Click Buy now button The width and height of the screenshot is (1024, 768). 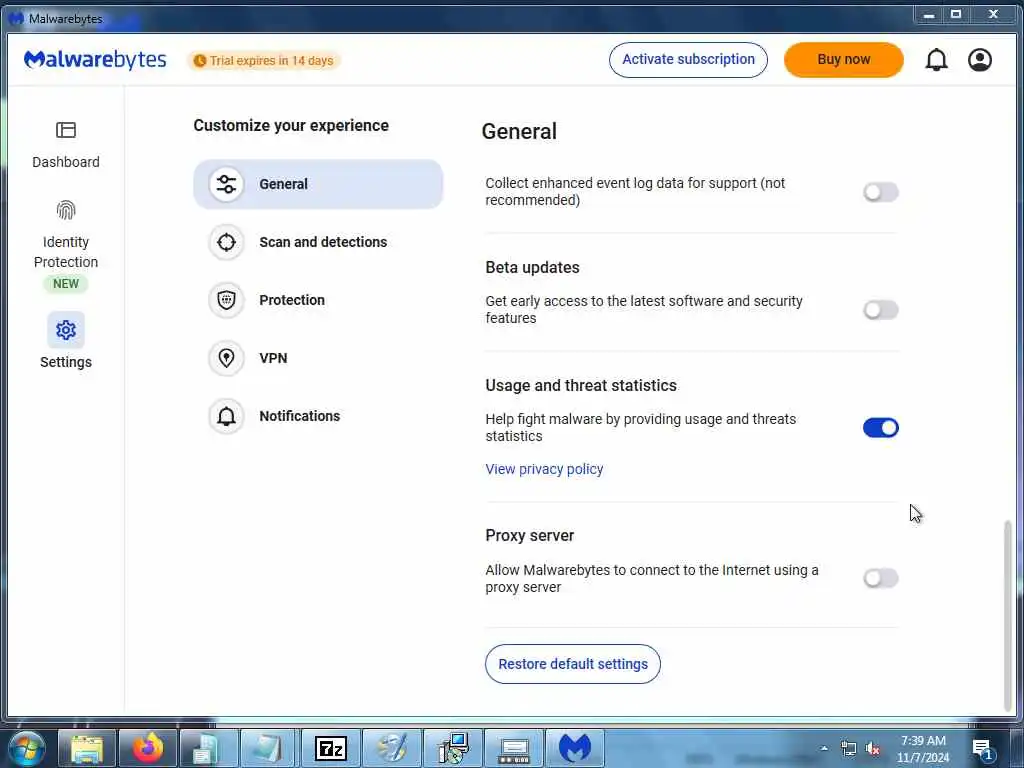coord(844,60)
